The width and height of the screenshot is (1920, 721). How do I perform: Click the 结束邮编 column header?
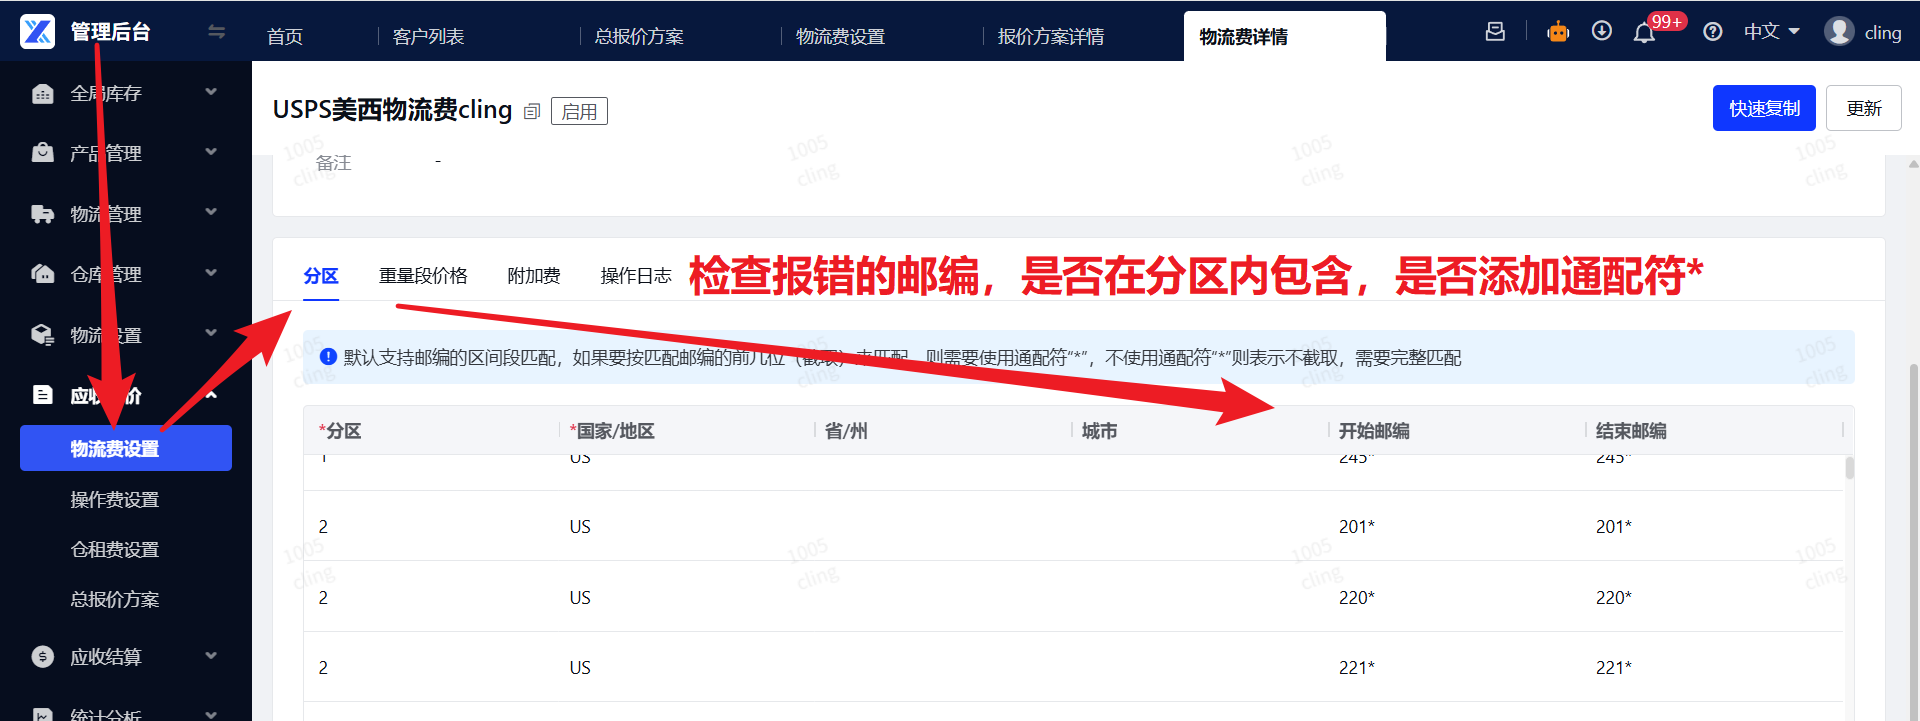pos(1631,431)
